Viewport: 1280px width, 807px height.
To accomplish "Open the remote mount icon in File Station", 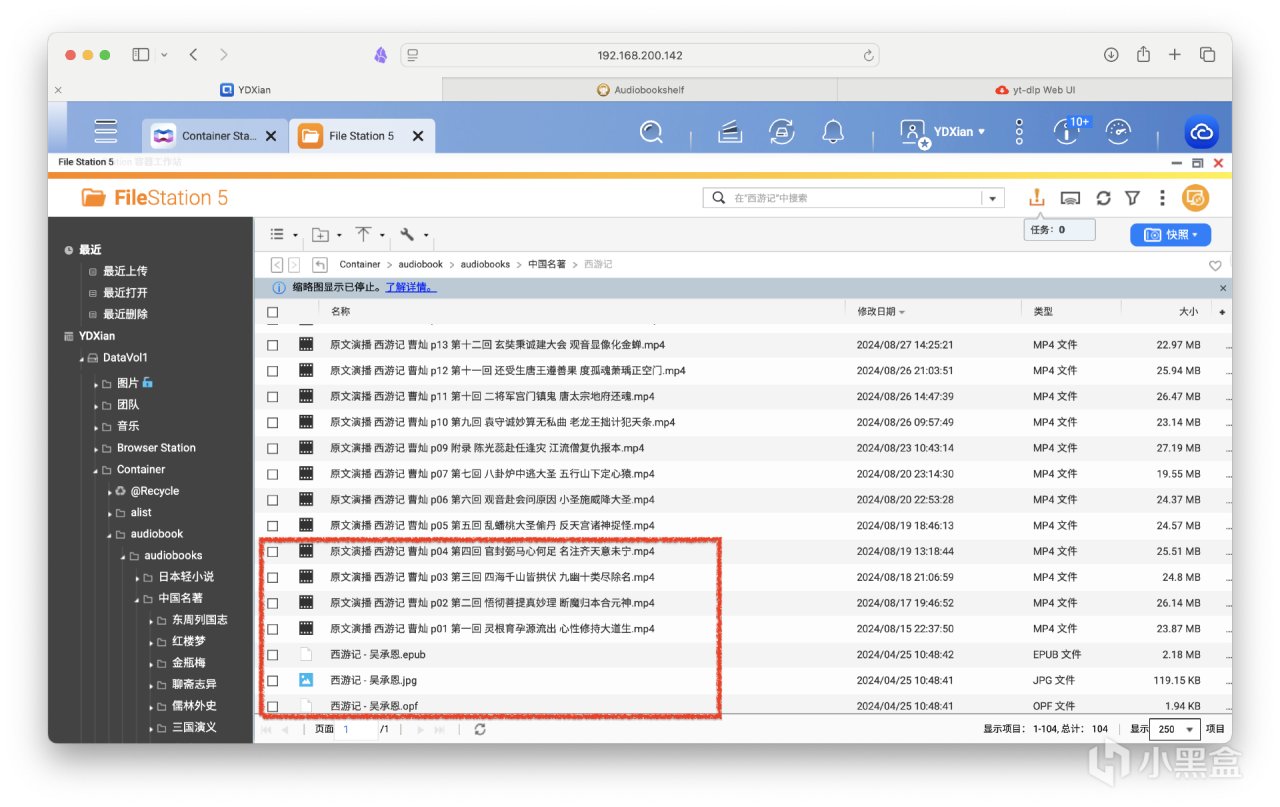I will coord(1070,198).
